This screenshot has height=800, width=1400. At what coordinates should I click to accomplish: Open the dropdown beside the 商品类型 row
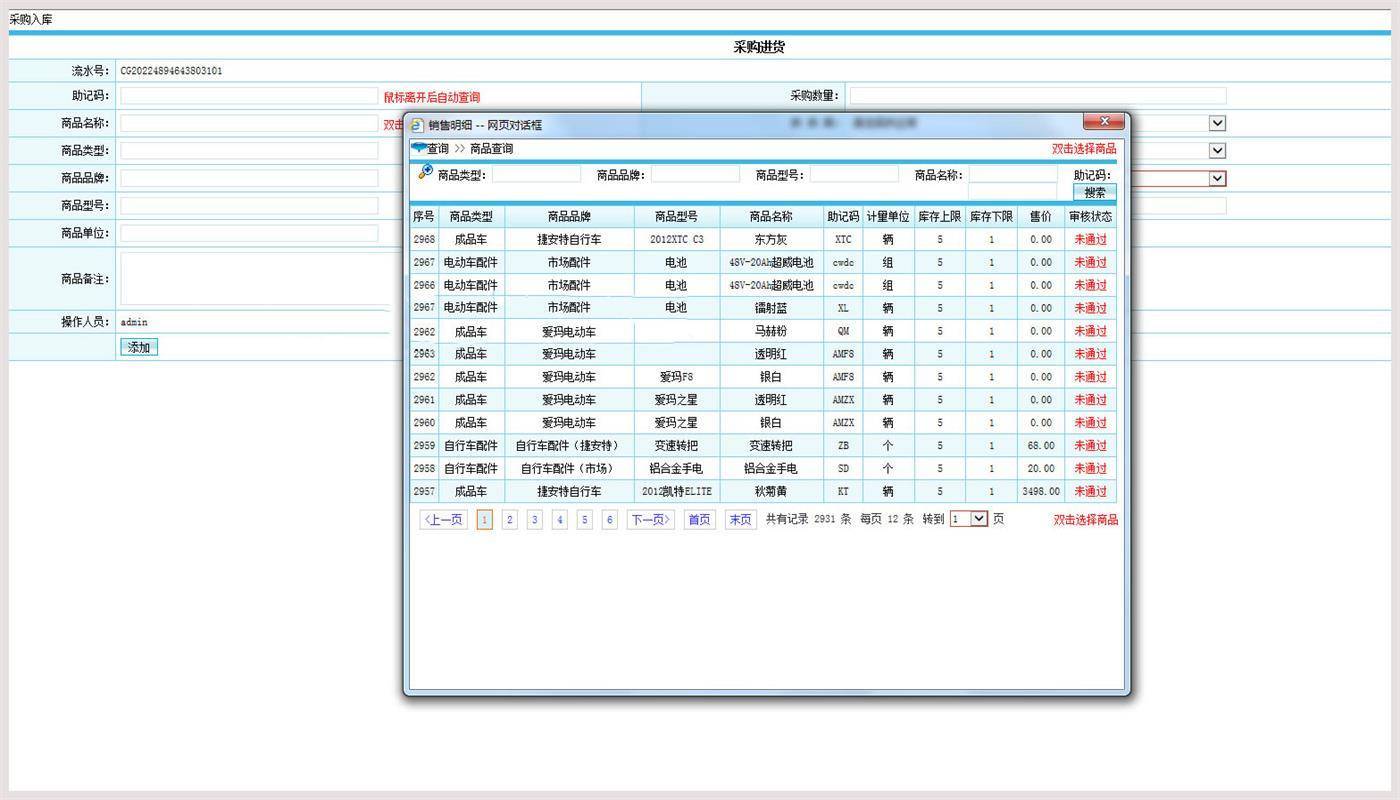pos(1216,150)
